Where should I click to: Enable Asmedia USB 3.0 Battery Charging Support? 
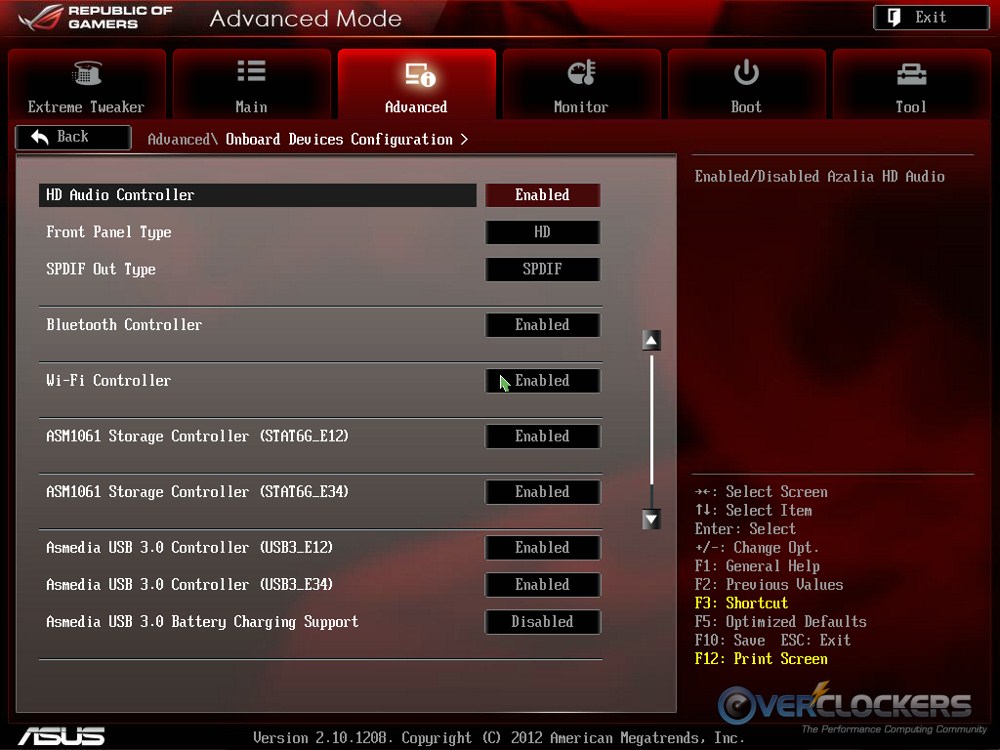pyautogui.click(x=542, y=622)
